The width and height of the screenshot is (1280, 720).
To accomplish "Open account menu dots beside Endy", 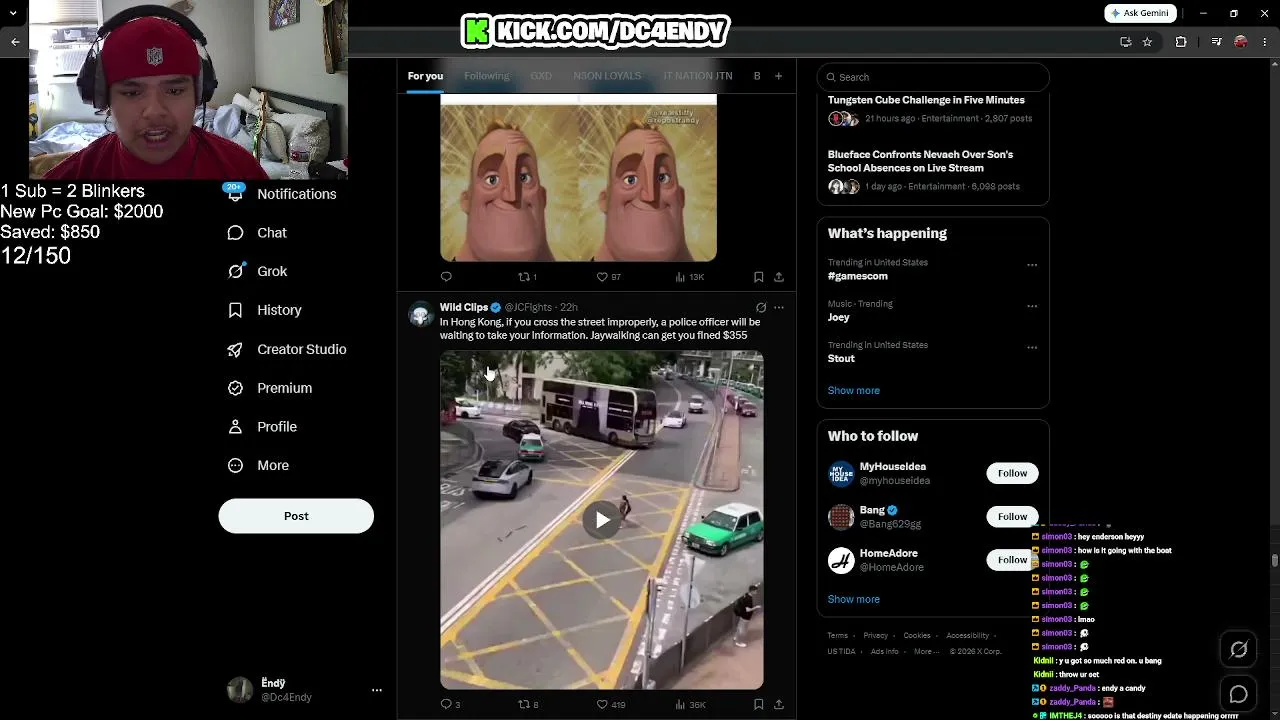I will pos(377,690).
